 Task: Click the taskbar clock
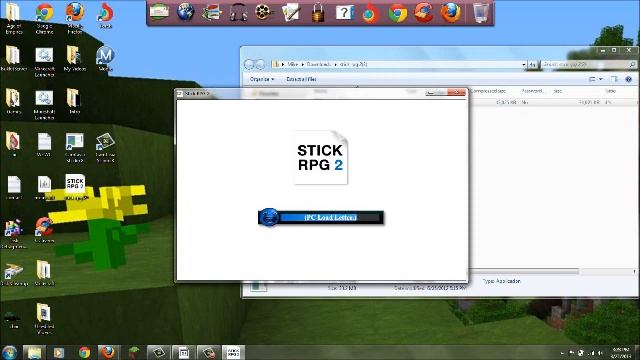coord(621,353)
